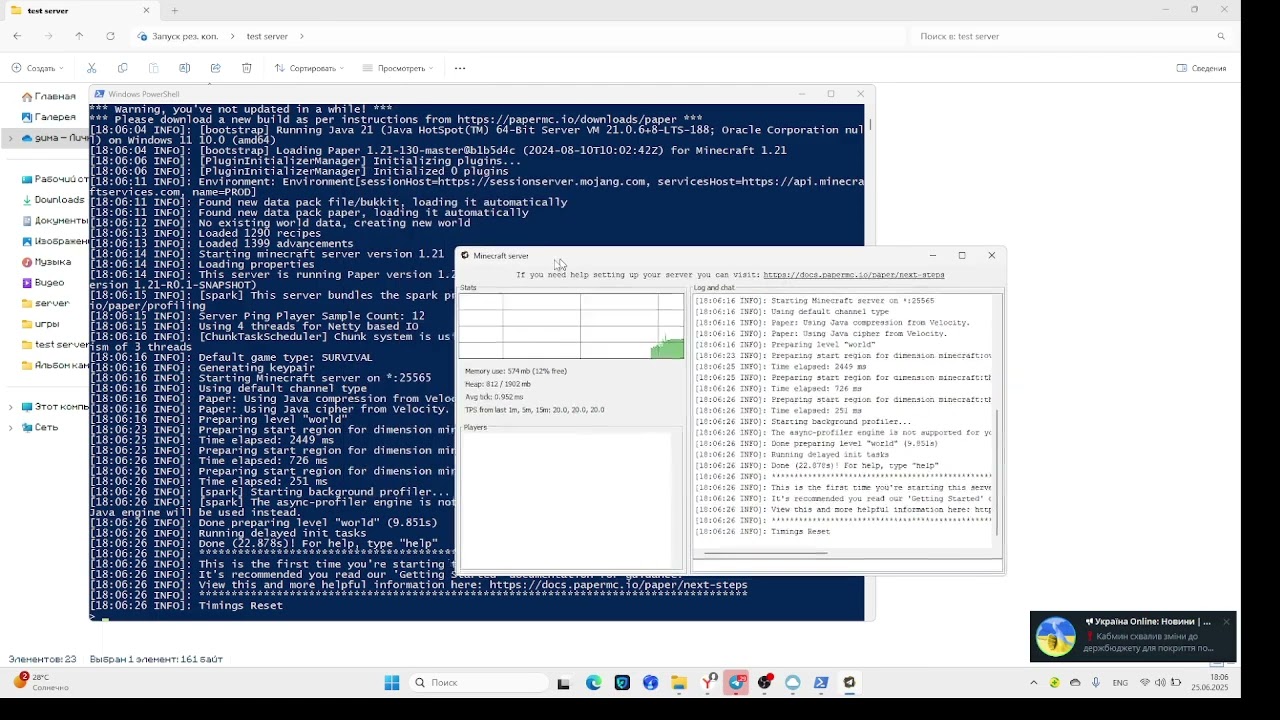This screenshot has width=1280, height=720.
Task: Click the Rename icon in Explorer toolbar
Action: coord(184,68)
